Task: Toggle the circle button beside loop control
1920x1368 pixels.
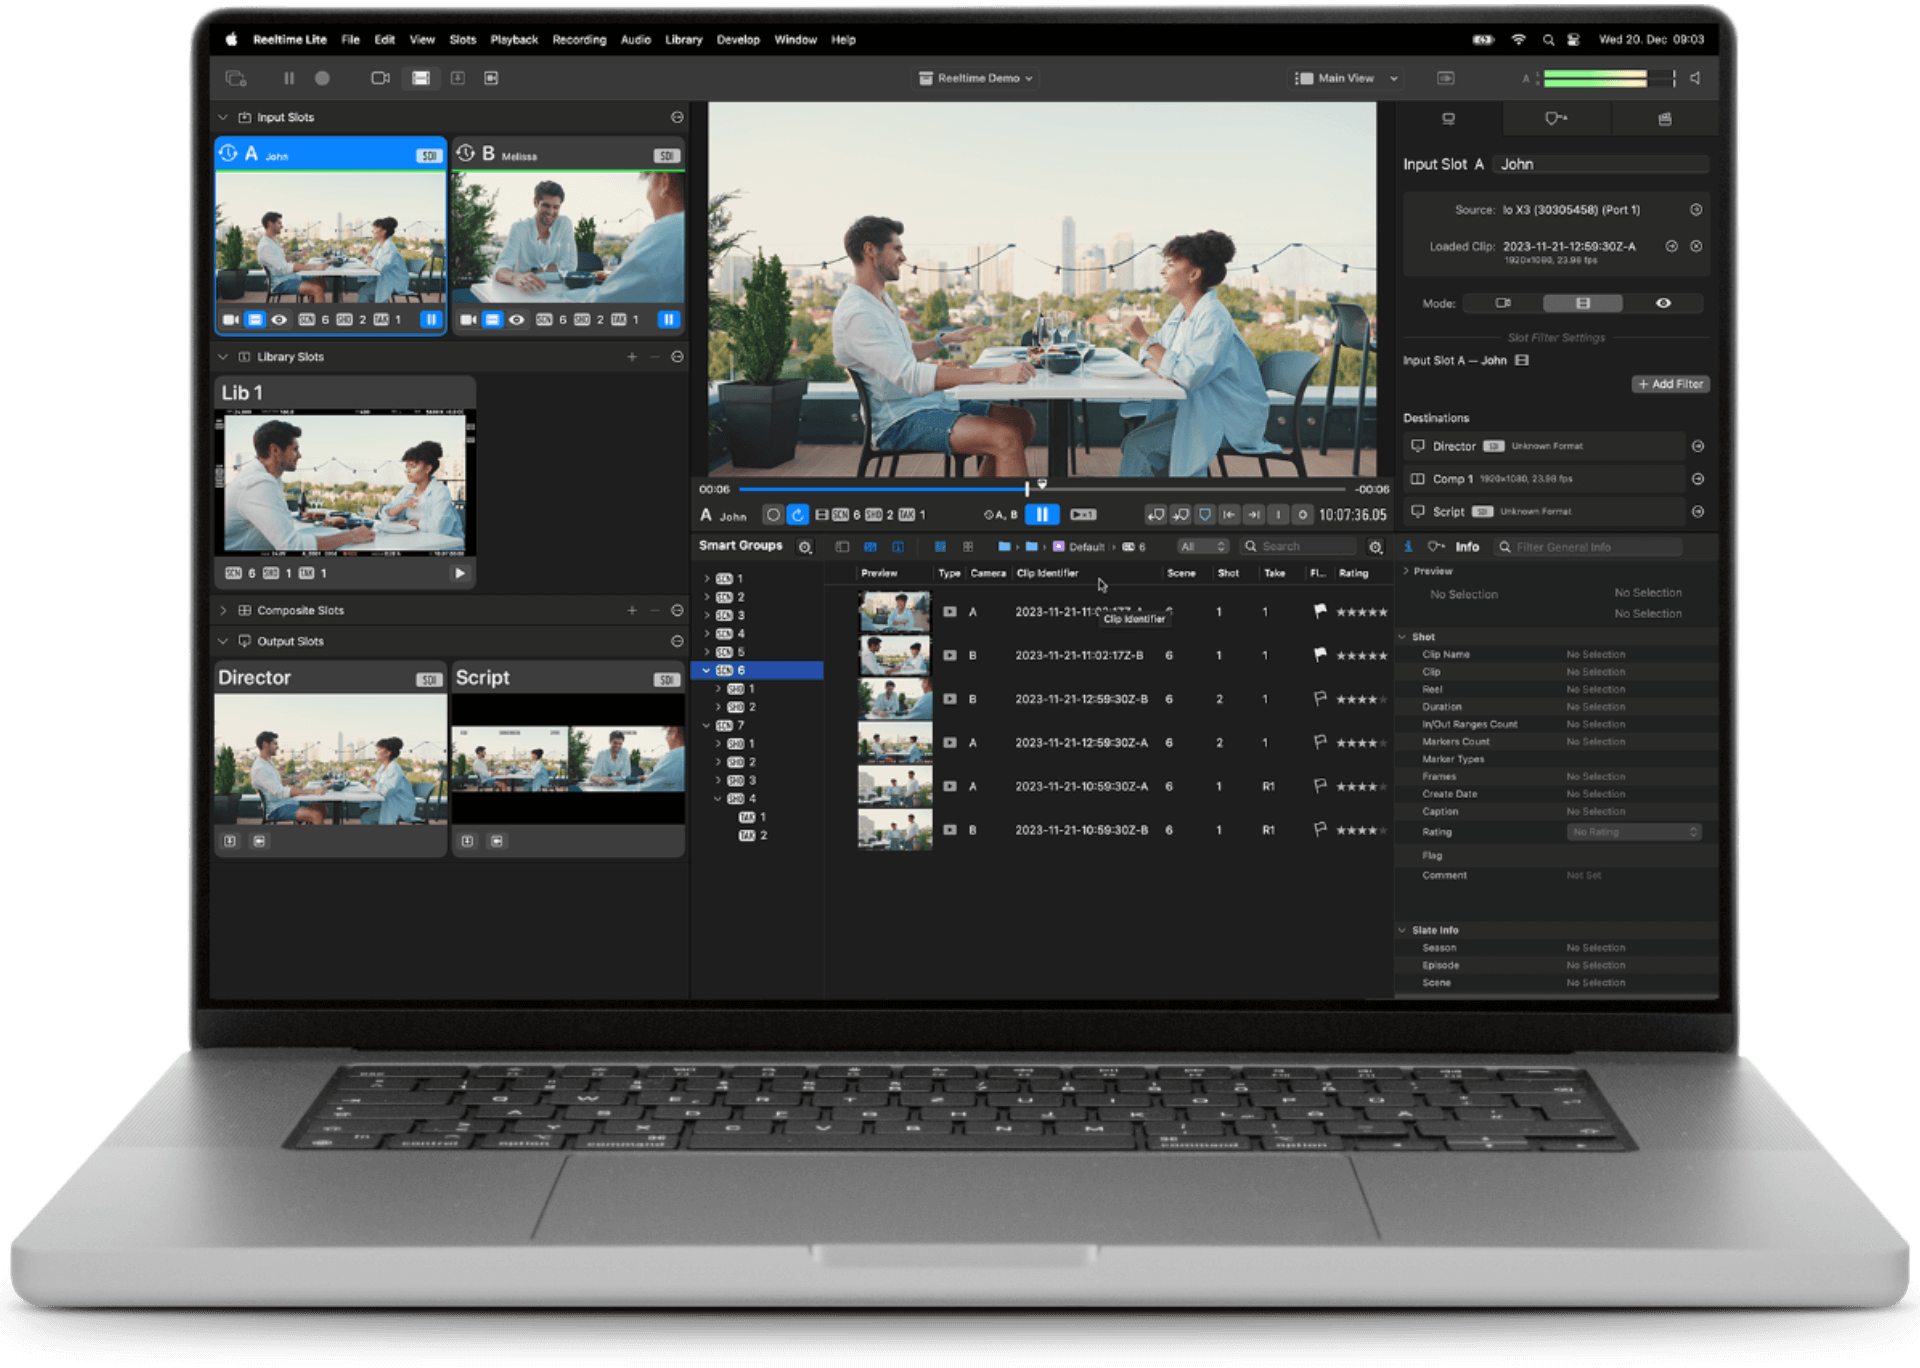Action: [773, 515]
